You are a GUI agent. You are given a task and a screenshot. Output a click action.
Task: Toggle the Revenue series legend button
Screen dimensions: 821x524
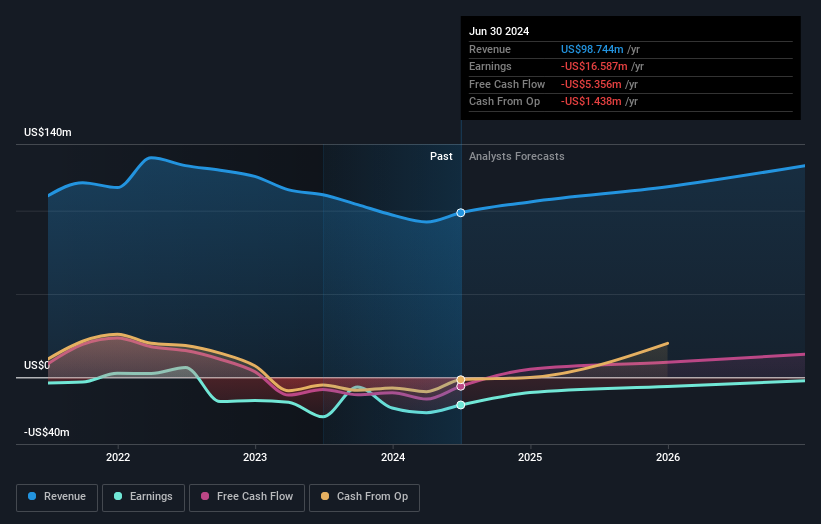click(57, 497)
